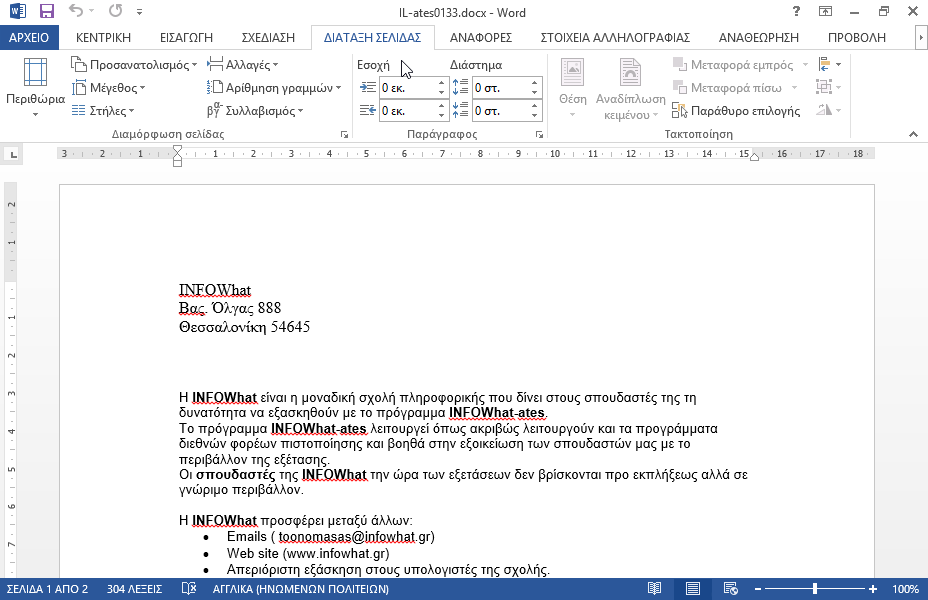Redo the last action
The width and height of the screenshot is (928, 600).
tap(115, 11)
